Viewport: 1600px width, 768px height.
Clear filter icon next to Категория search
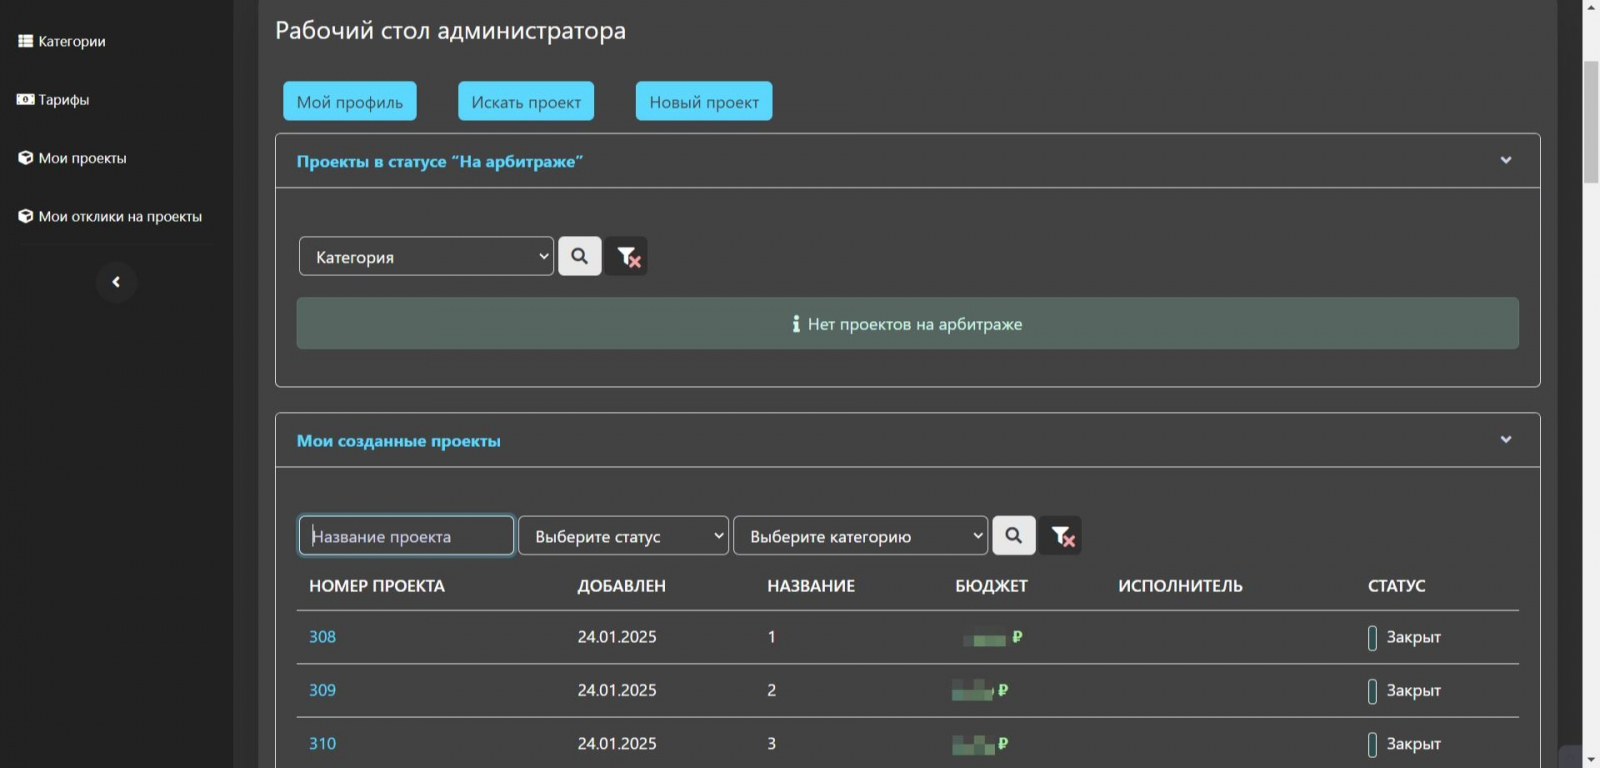(x=627, y=256)
